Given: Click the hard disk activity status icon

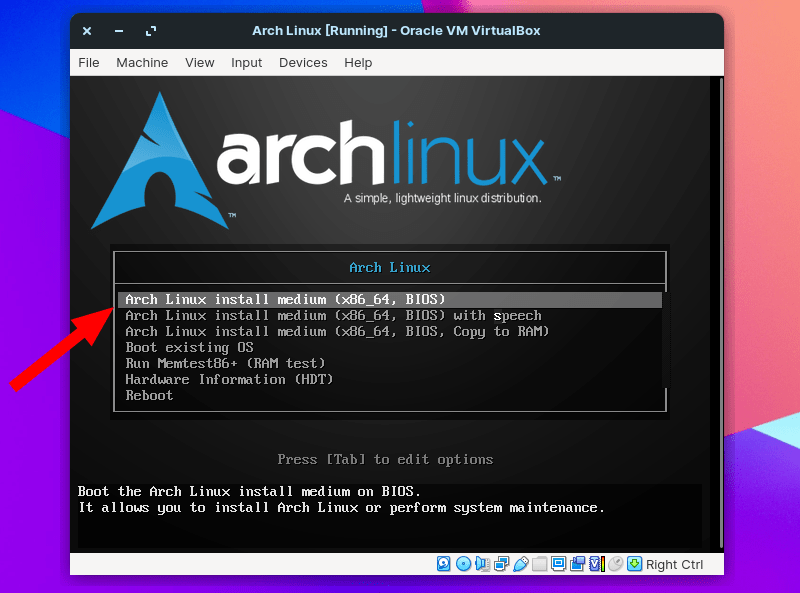Looking at the screenshot, I should [442, 564].
